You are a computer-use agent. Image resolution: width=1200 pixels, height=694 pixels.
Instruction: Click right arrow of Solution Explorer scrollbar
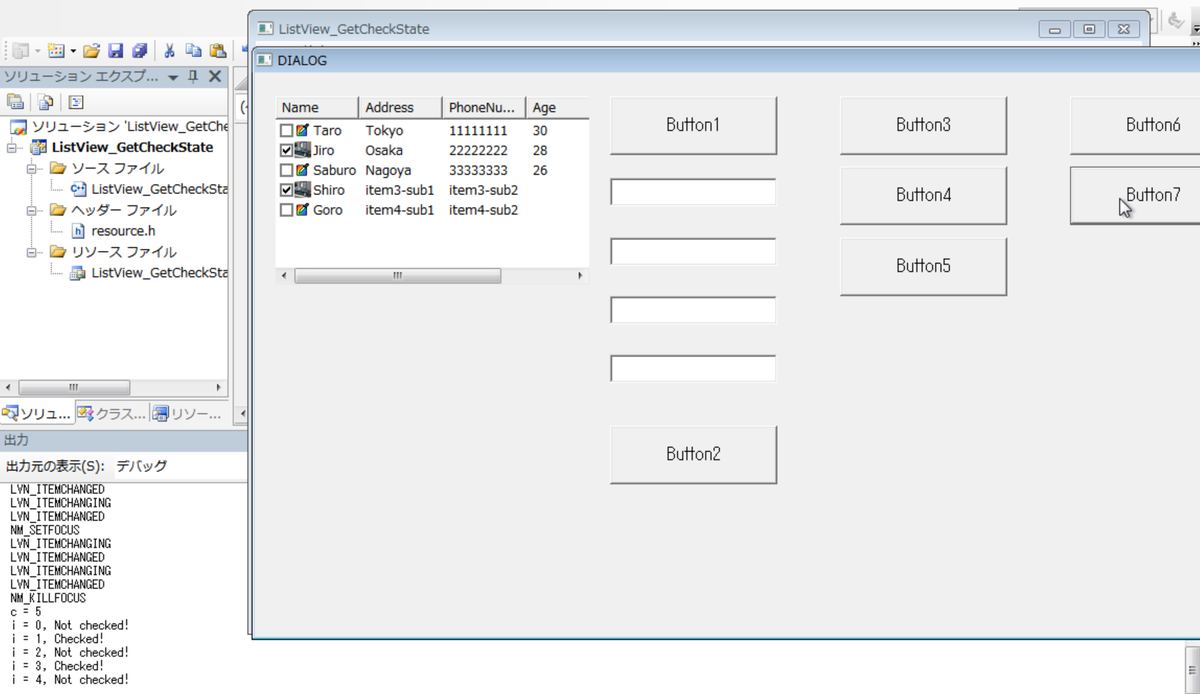click(219, 387)
